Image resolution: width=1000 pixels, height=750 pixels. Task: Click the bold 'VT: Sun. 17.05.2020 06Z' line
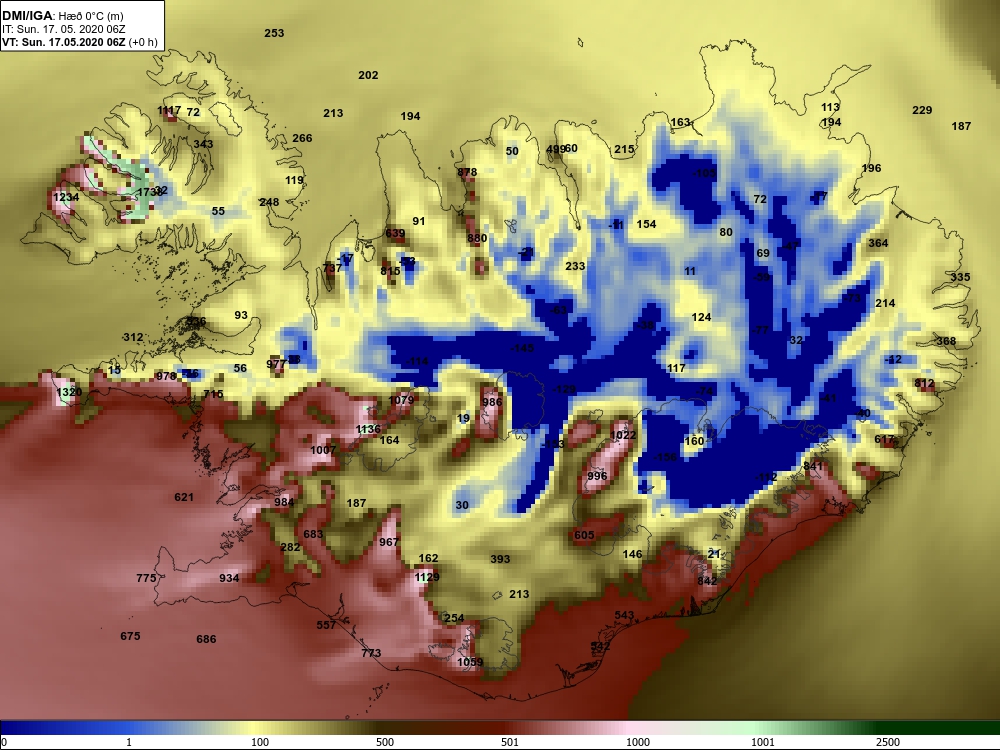(x=66, y=42)
